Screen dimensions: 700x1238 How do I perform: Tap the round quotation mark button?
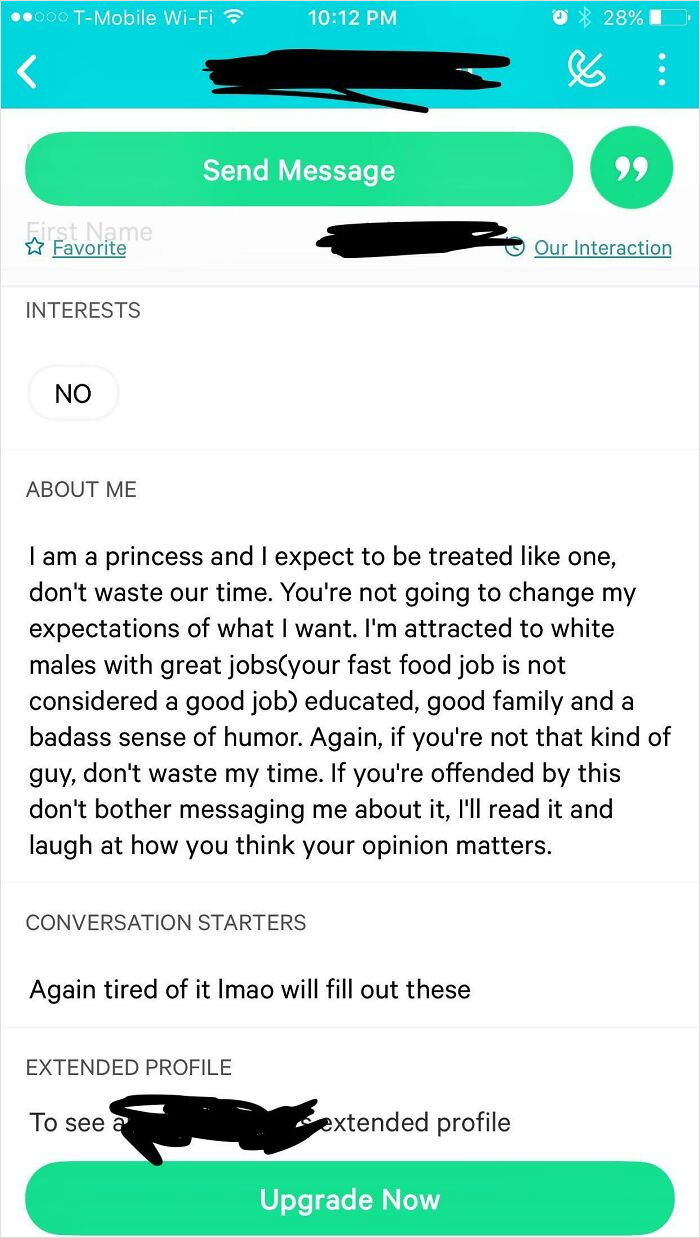pos(631,170)
